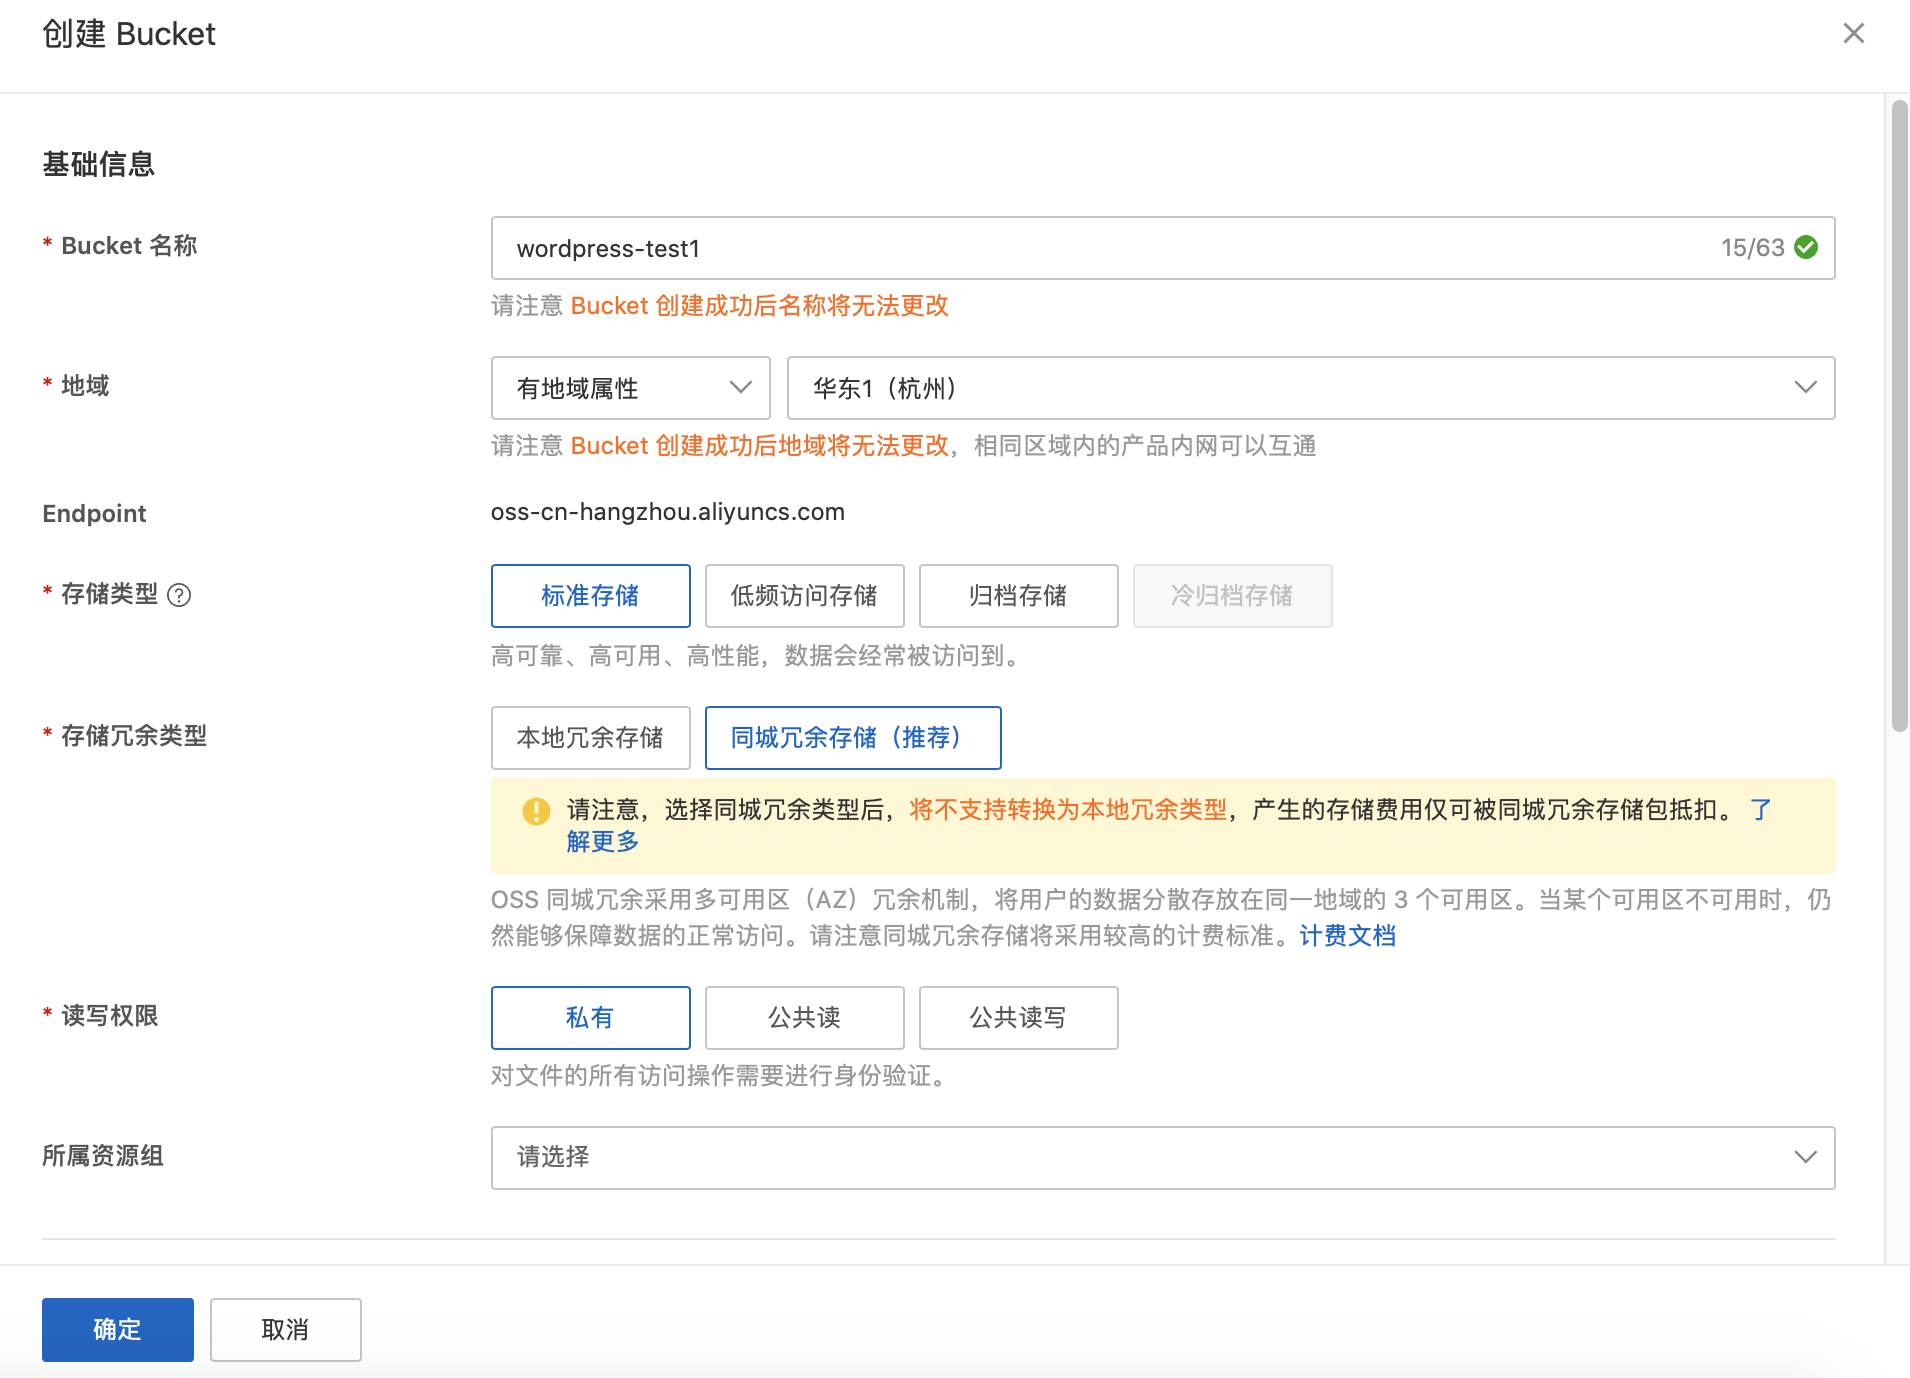Set read/write permission to 公共读

coord(804,1018)
